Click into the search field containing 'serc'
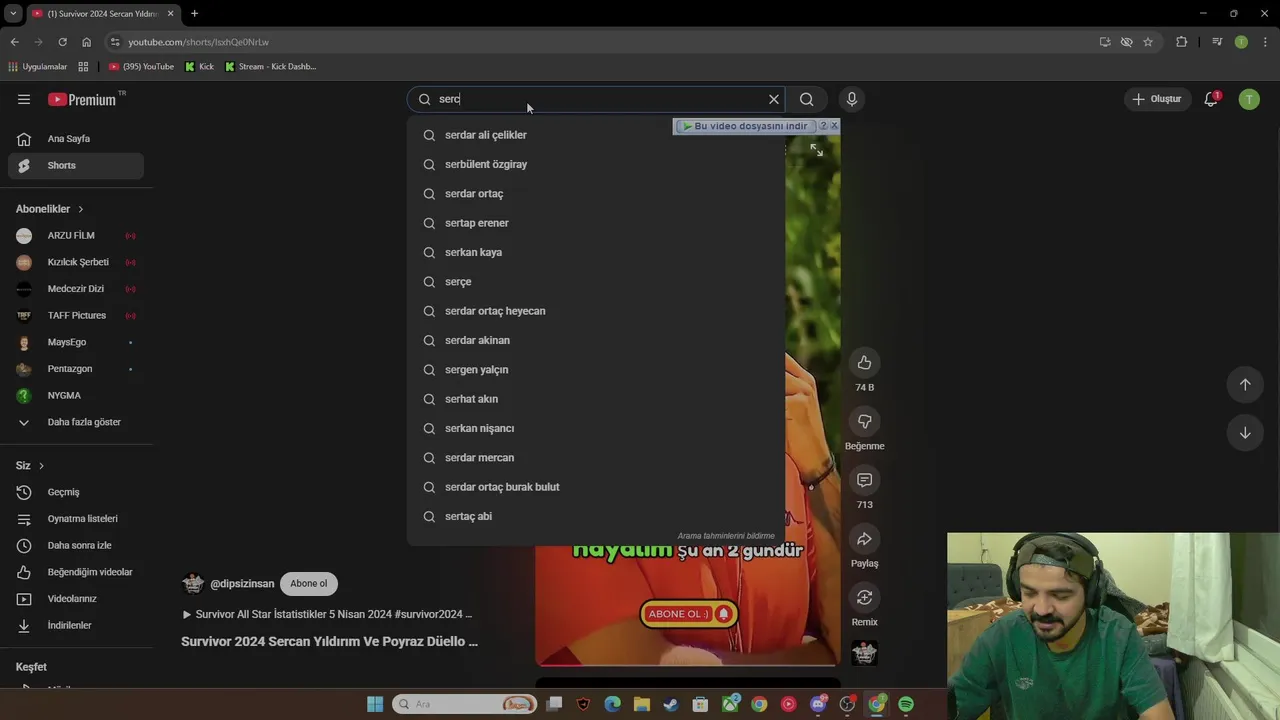The width and height of the screenshot is (1280, 720). pyautogui.click(x=595, y=99)
